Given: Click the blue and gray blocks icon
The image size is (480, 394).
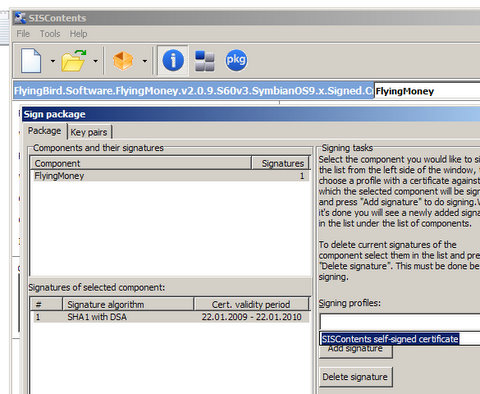Looking at the screenshot, I should tap(204, 61).
